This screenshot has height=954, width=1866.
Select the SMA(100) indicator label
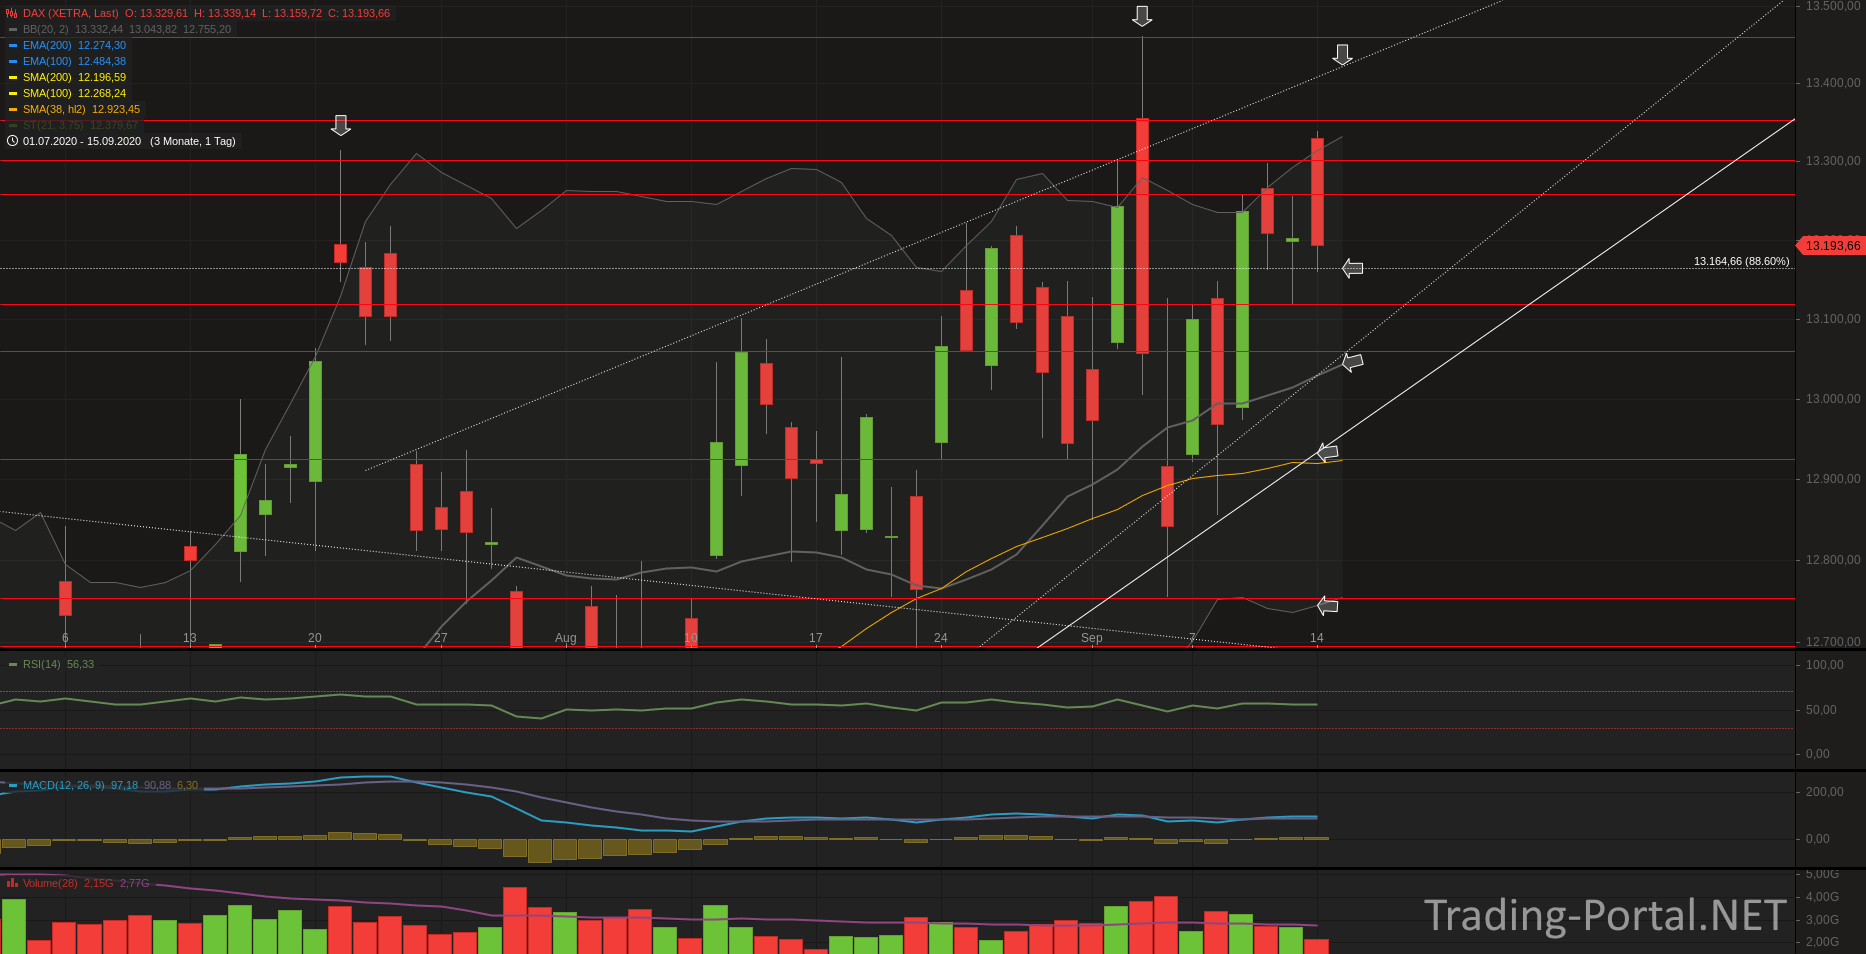coord(47,94)
